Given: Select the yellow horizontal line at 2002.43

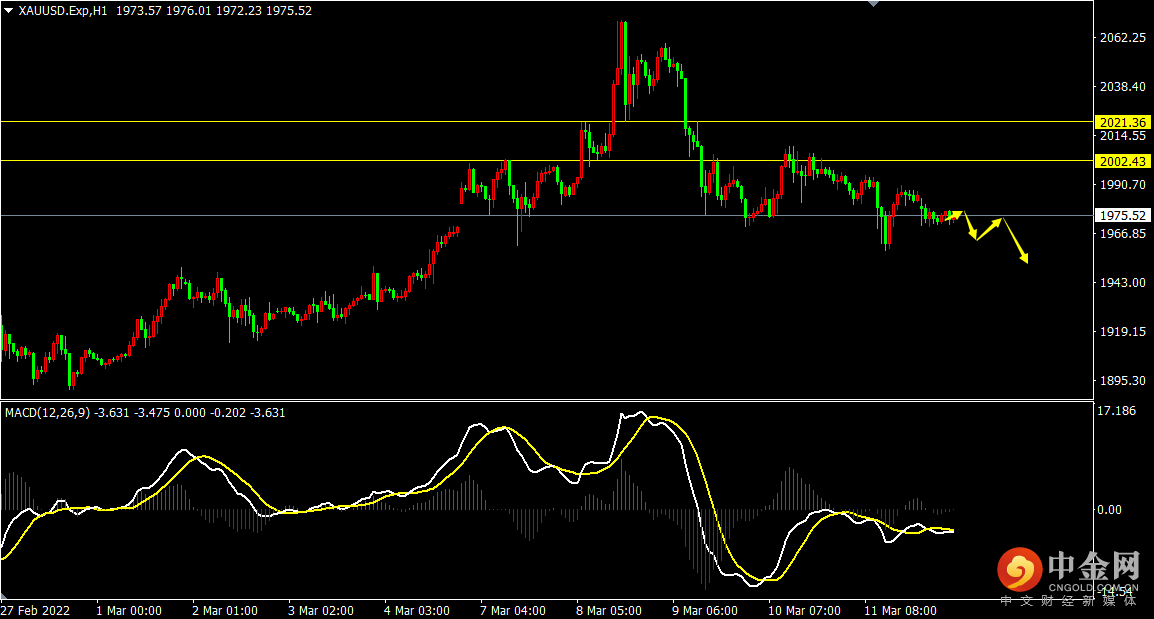Looking at the screenshot, I should (547, 160).
